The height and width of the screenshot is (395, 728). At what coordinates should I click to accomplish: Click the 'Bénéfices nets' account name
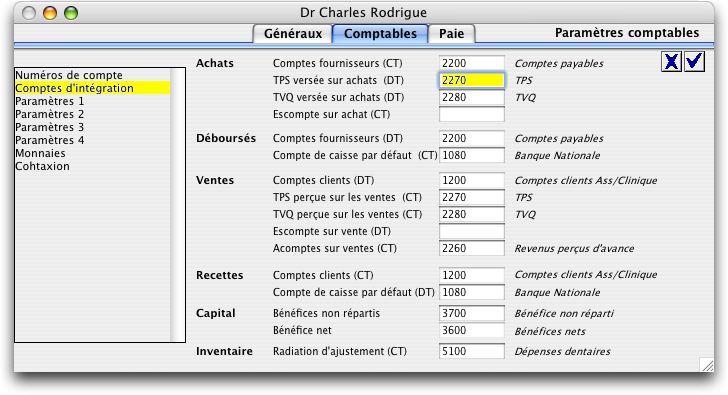tap(550, 331)
